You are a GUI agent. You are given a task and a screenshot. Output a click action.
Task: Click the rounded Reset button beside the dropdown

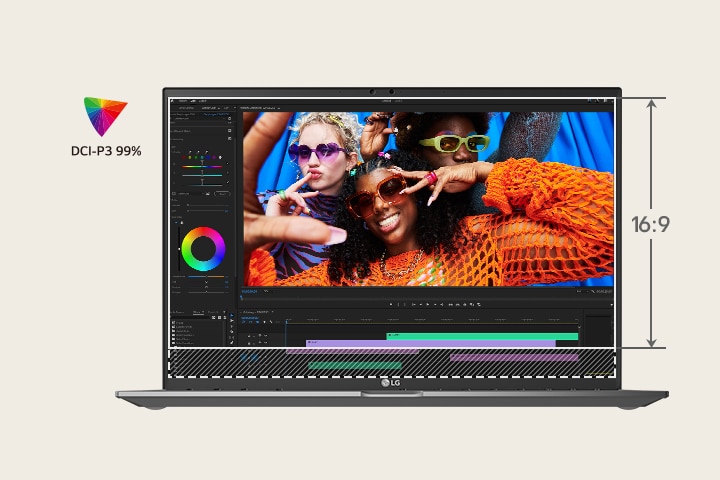pyautogui.click(x=221, y=194)
